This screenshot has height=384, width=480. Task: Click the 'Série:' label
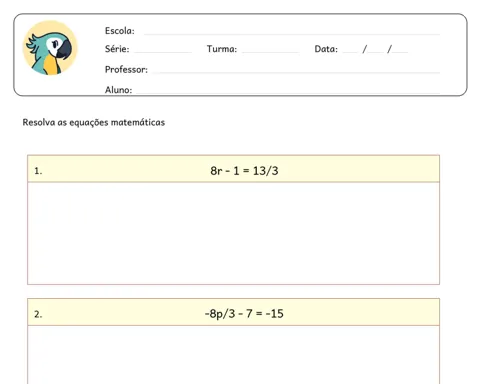(117, 49)
